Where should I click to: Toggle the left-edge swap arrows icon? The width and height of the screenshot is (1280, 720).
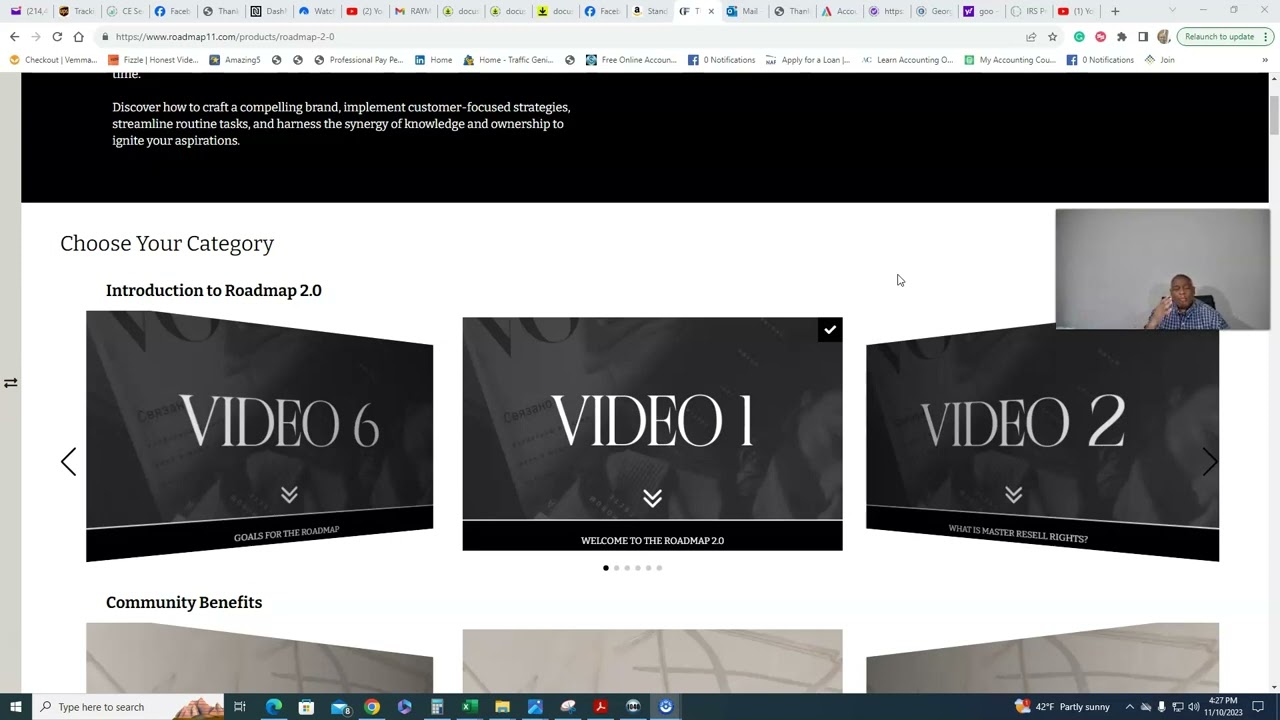(x=10, y=383)
